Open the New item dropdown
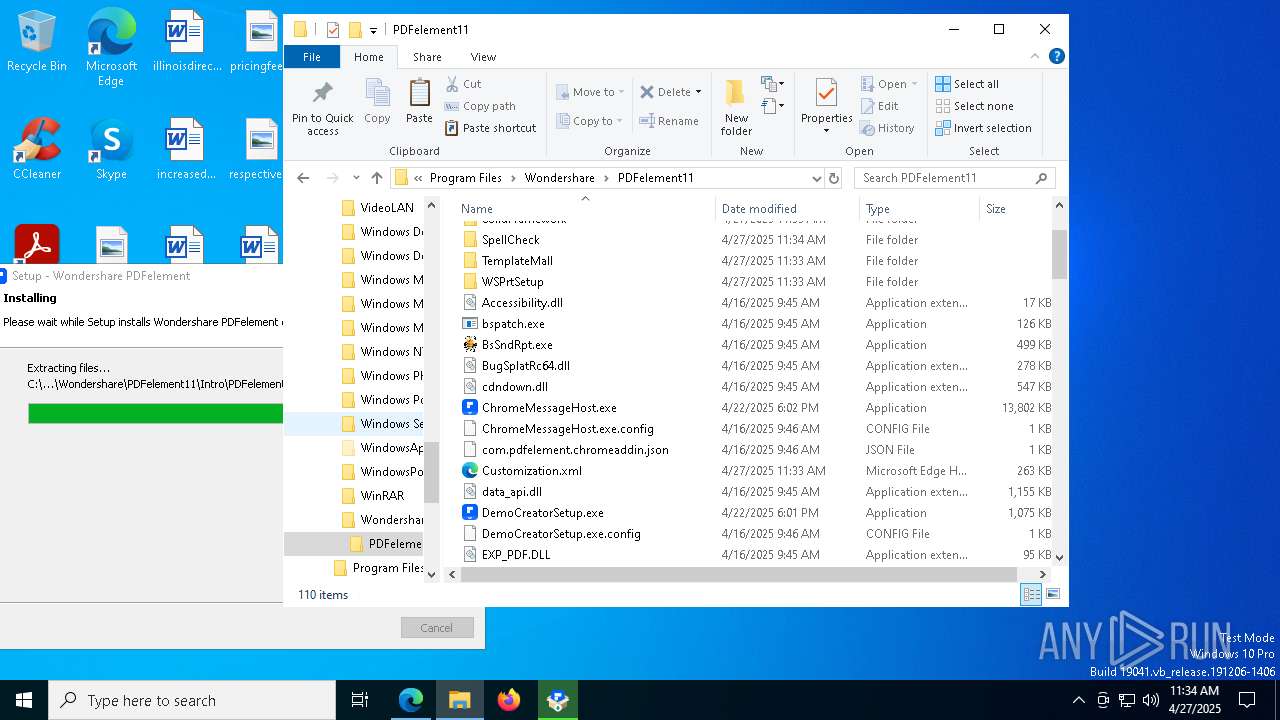This screenshot has height=720, width=1280. coord(772,84)
